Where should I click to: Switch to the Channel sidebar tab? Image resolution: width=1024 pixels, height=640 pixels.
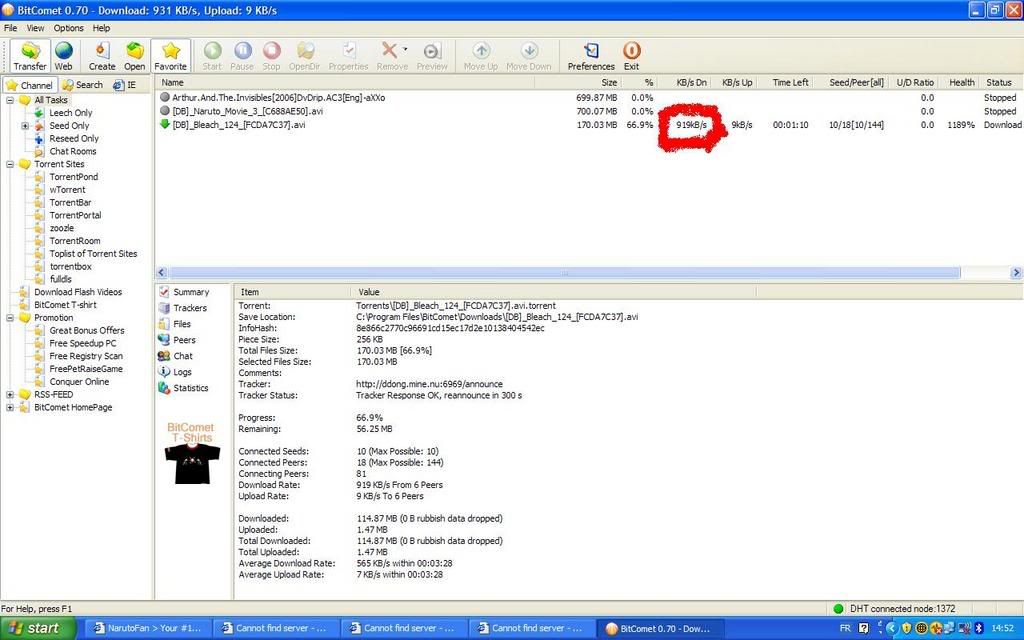click(x=29, y=85)
